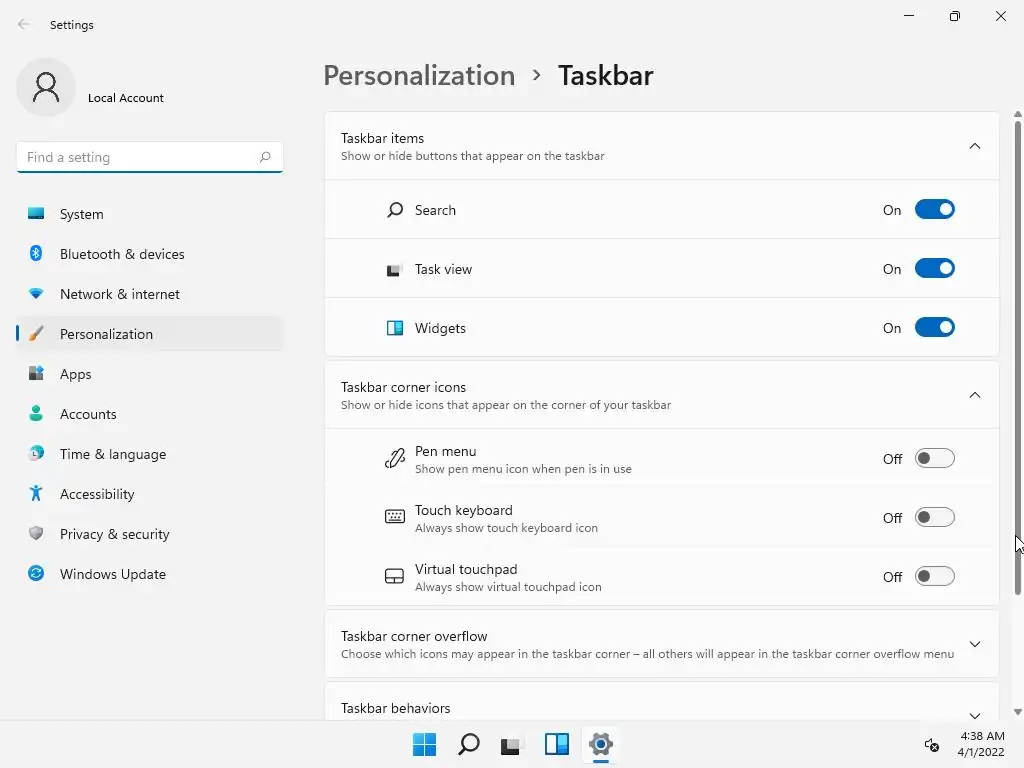Open Task view from the taskbar

[x=511, y=744]
